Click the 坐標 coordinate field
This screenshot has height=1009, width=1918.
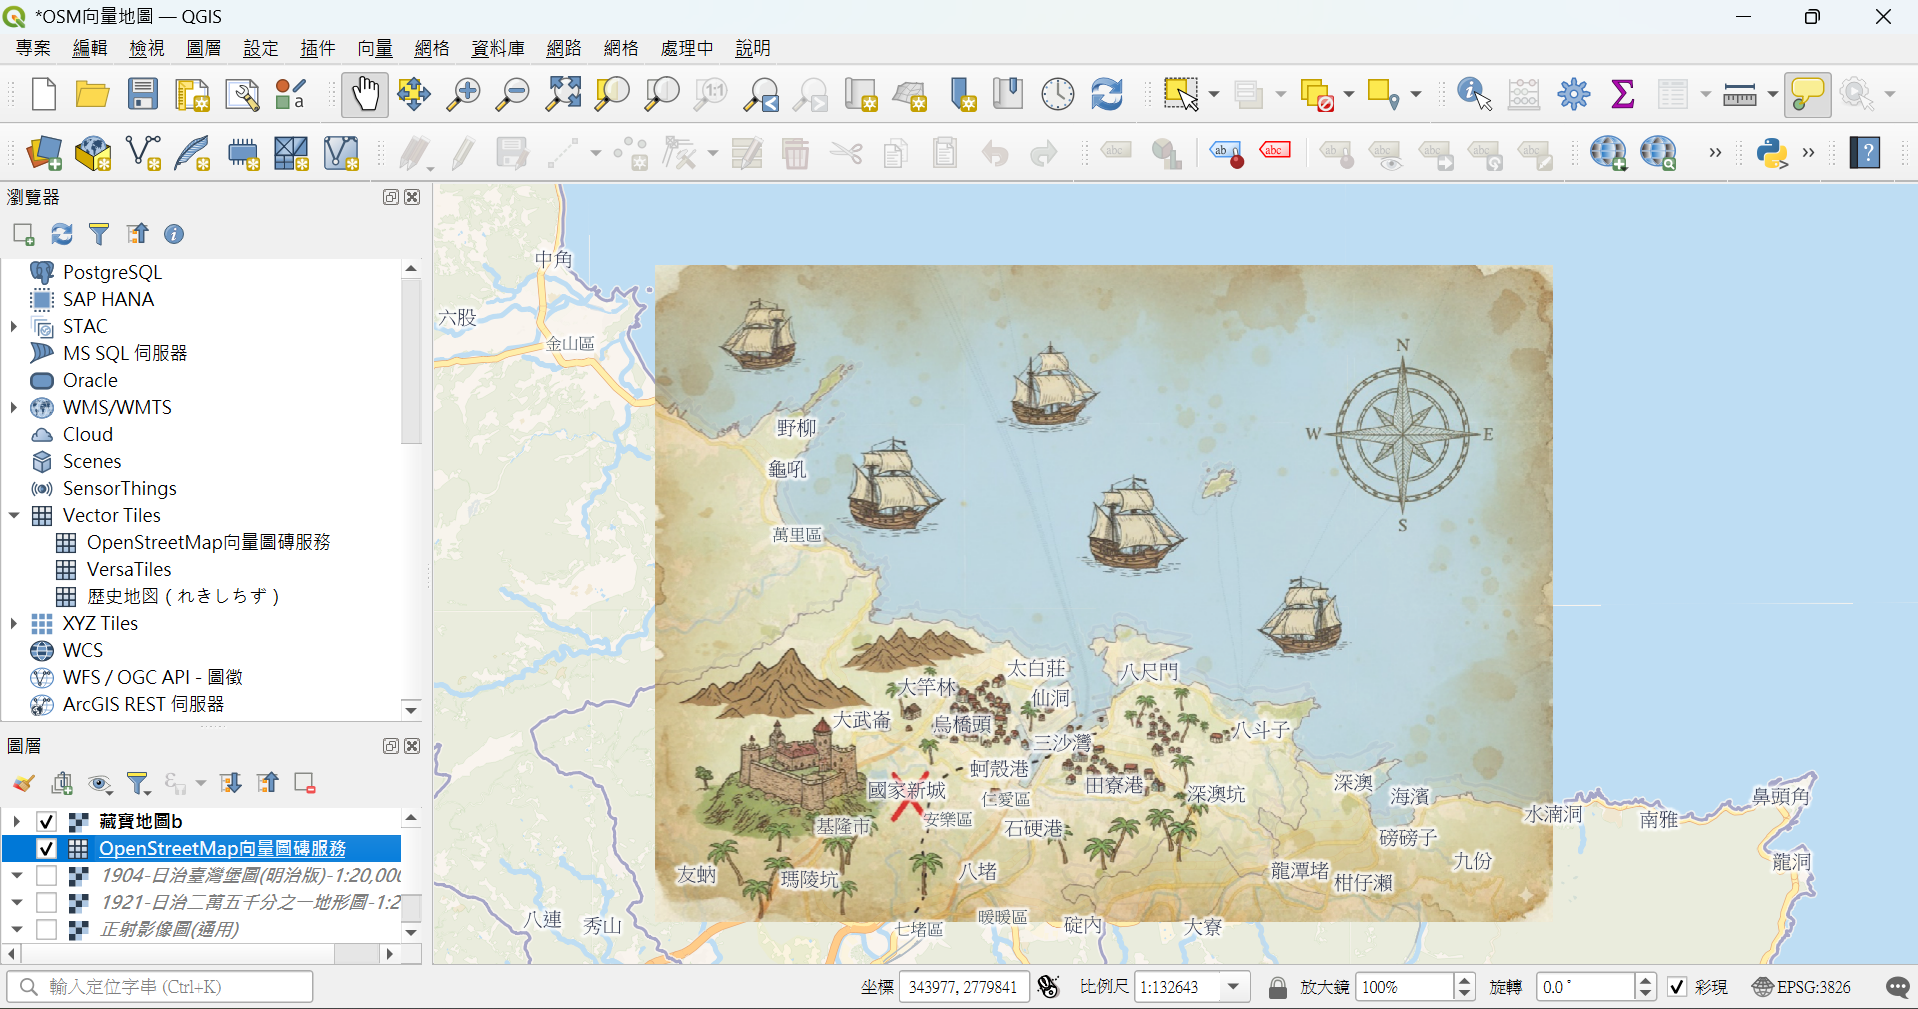[963, 987]
